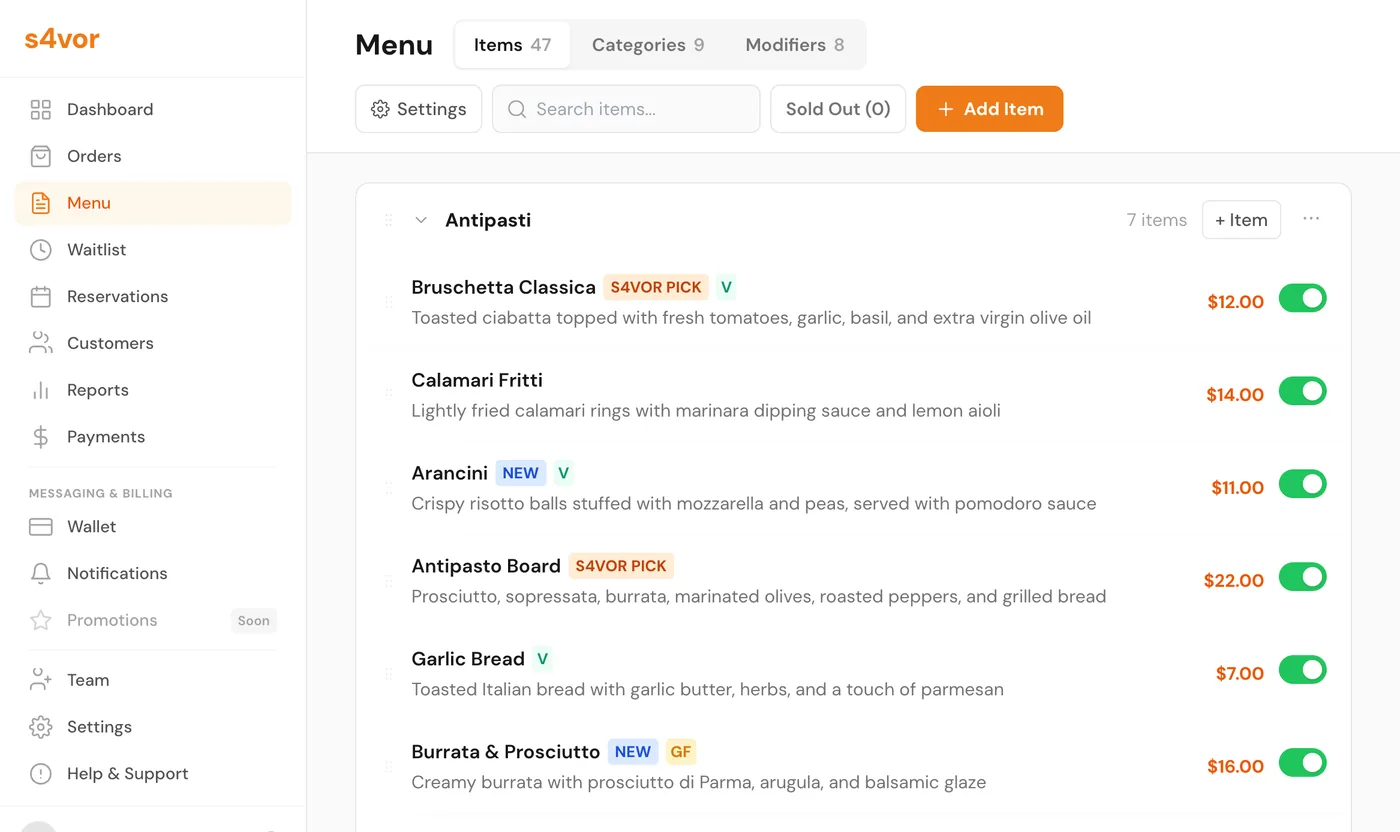The width and height of the screenshot is (1400, 832).
Task: Click the Search items field
Action: [x=625, y=108]
